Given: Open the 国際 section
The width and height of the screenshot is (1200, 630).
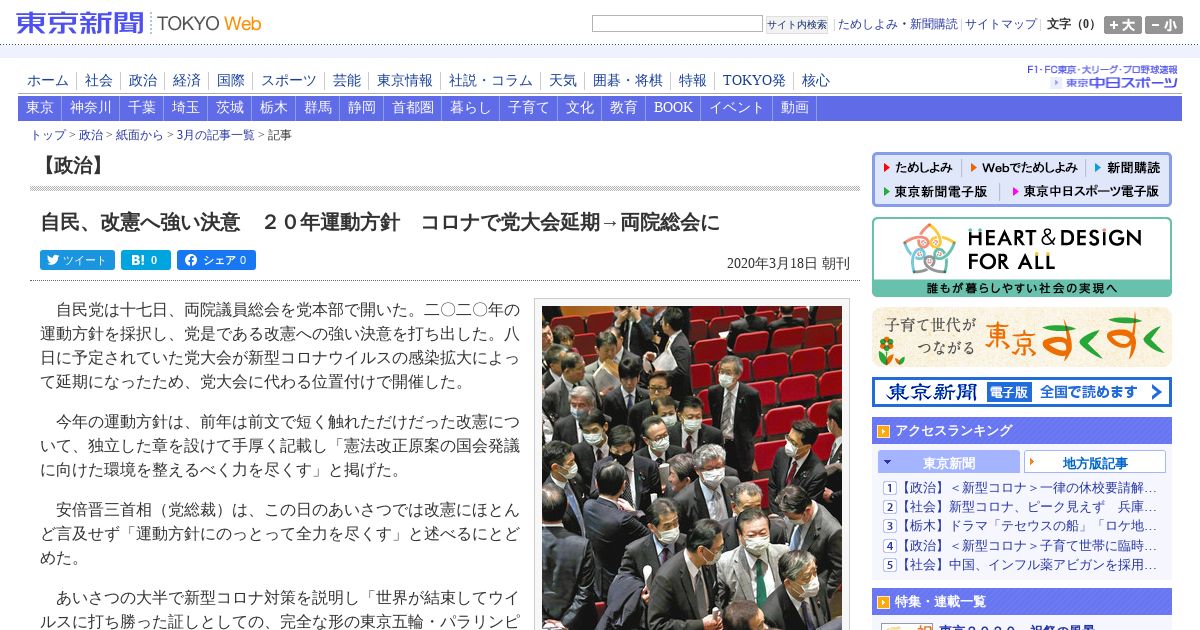Looking at the screenshot, I should (231, 81).
